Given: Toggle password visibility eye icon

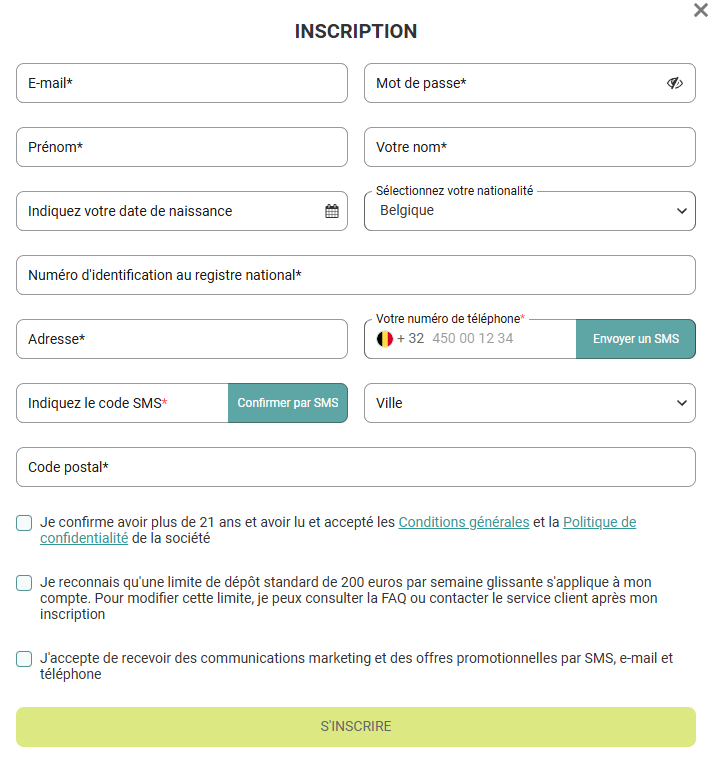Looking at the screenshot, I should [675, 83].
